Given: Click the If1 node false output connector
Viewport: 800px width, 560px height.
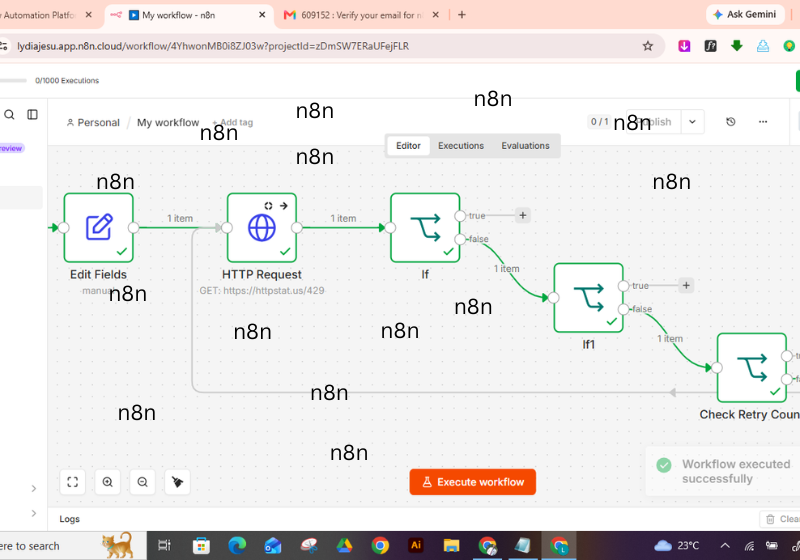Looking at the screenshot, I should tap(623, 309).
